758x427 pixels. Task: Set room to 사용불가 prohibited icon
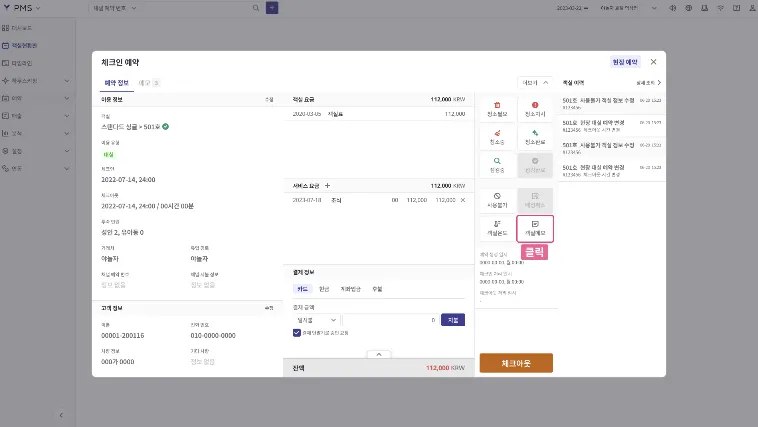tap(497, 200)
